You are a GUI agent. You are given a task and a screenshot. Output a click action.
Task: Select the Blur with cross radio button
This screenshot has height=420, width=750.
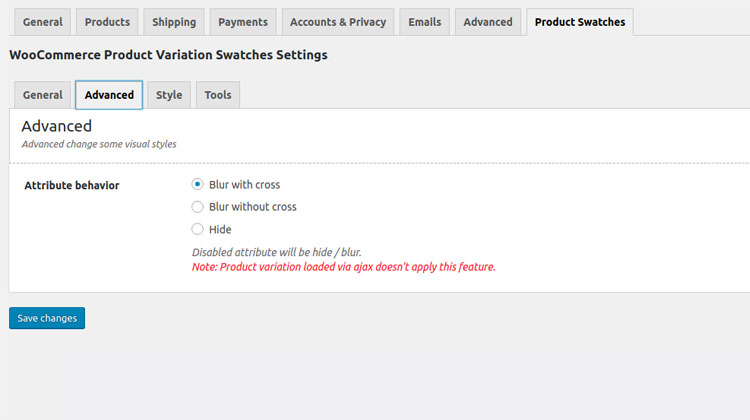[x=197, y=185]
